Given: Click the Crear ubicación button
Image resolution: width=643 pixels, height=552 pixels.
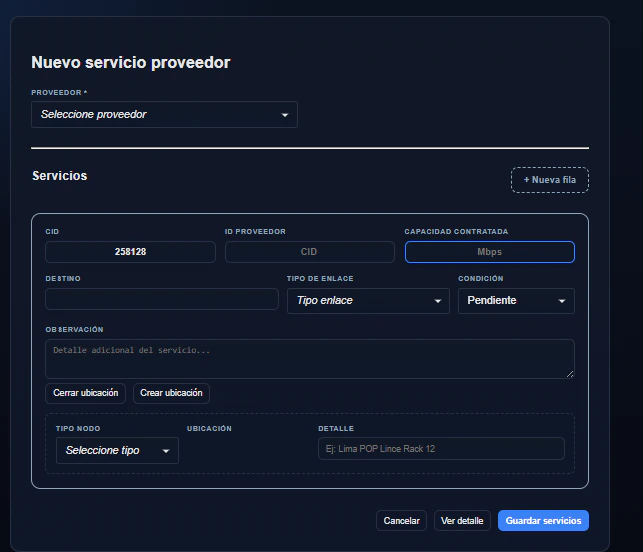Looking at the screenshot, I should coord(171,393).
